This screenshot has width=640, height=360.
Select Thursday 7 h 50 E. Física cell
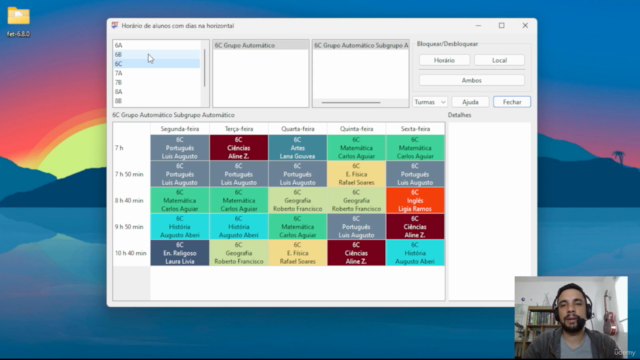pyautogui.click(x=356, y=174)
